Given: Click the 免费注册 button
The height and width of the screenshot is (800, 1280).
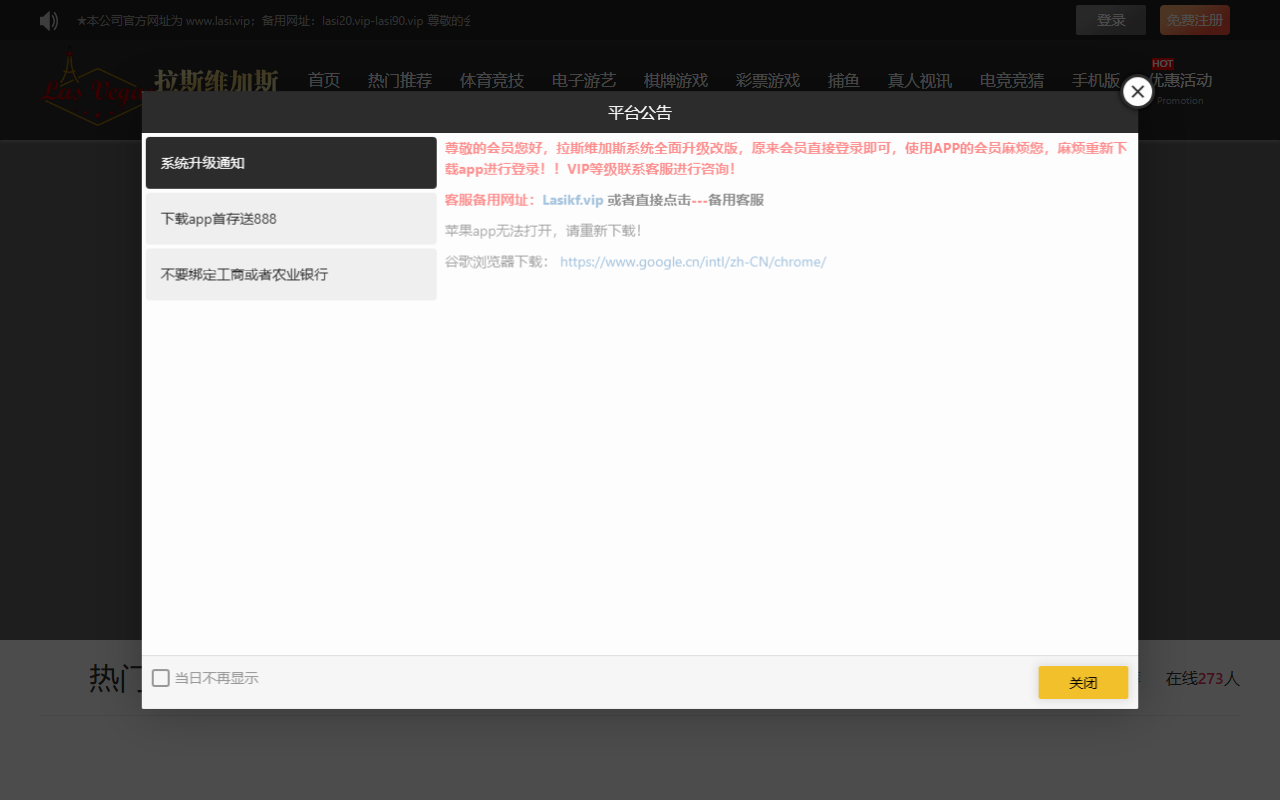Looking at the screenshot, I should click(1195, 20).
